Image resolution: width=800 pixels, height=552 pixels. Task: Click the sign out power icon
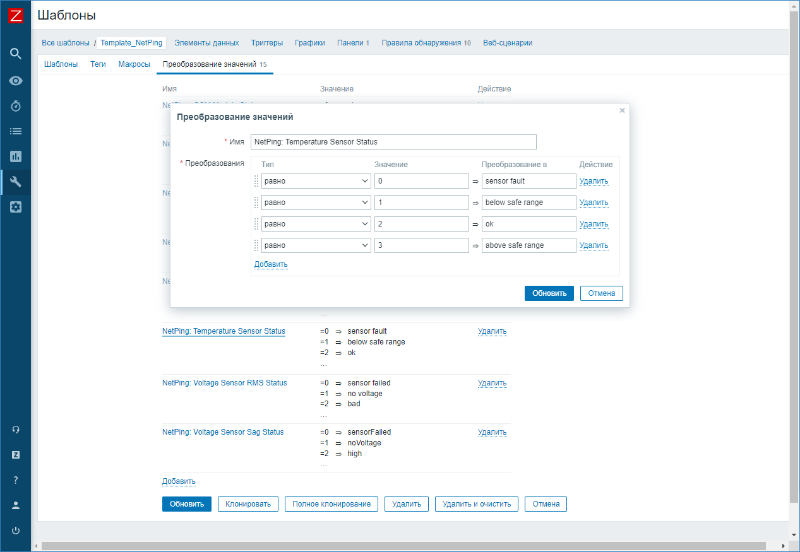pos(15,531)
